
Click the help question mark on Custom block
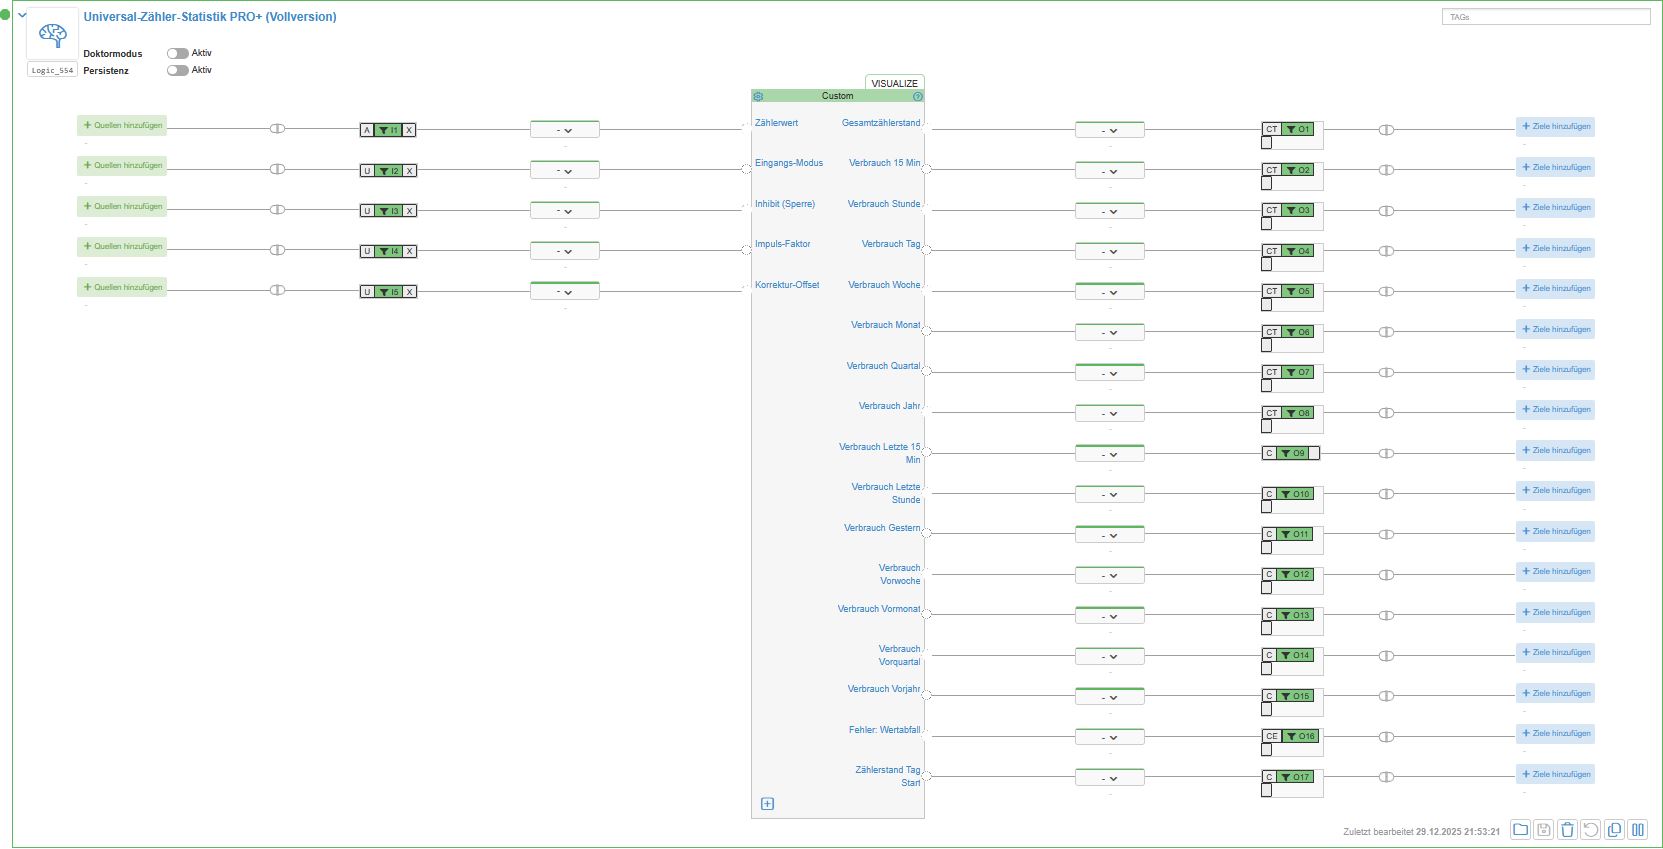(x=918, y=97)
